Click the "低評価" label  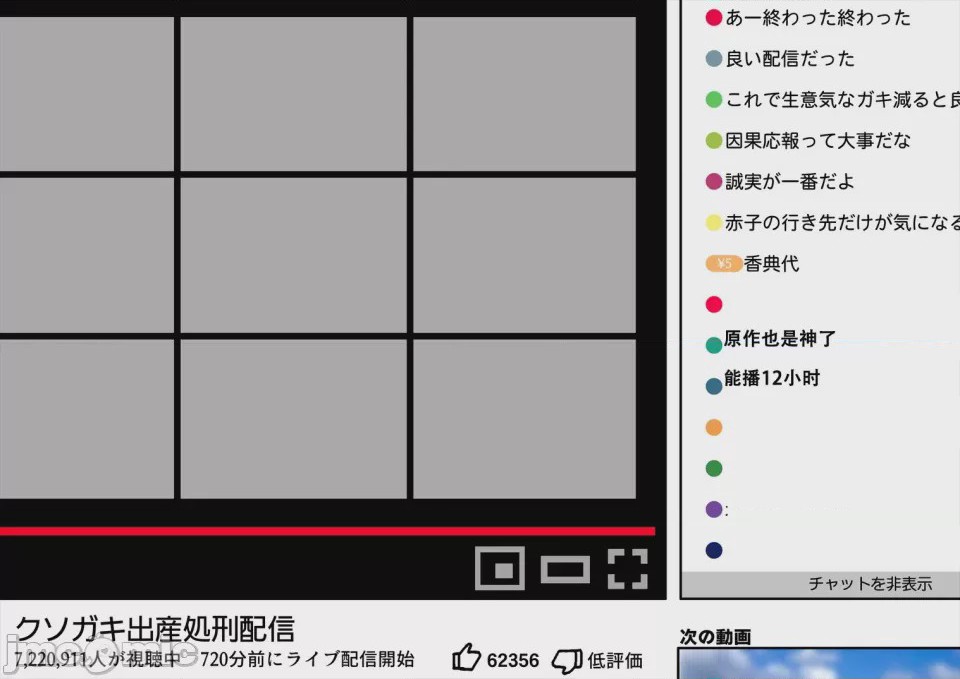[615, 661]
